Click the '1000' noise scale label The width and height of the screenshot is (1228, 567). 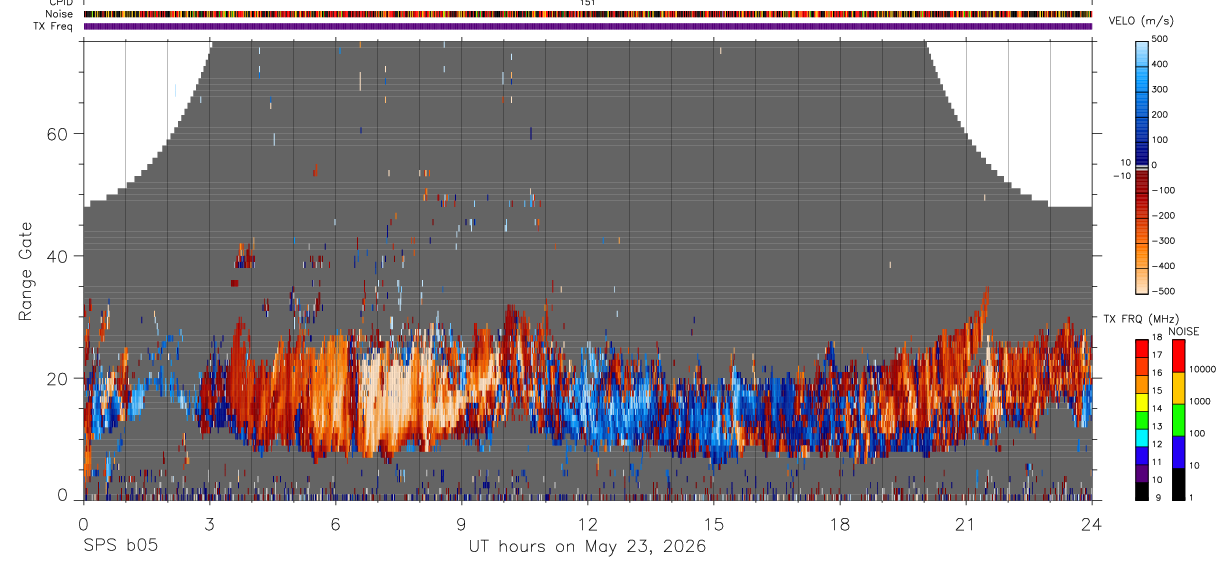point(1201,402)
